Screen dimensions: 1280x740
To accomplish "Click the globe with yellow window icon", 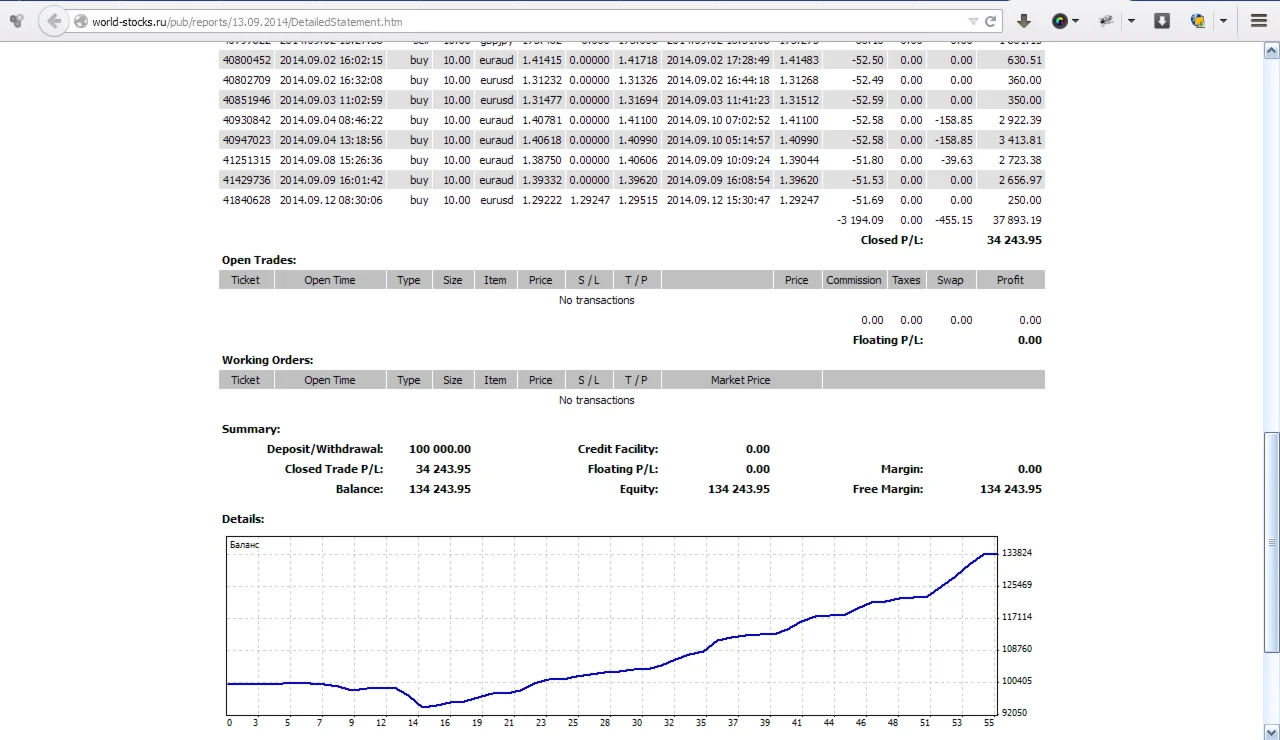I will (1198, 21).
